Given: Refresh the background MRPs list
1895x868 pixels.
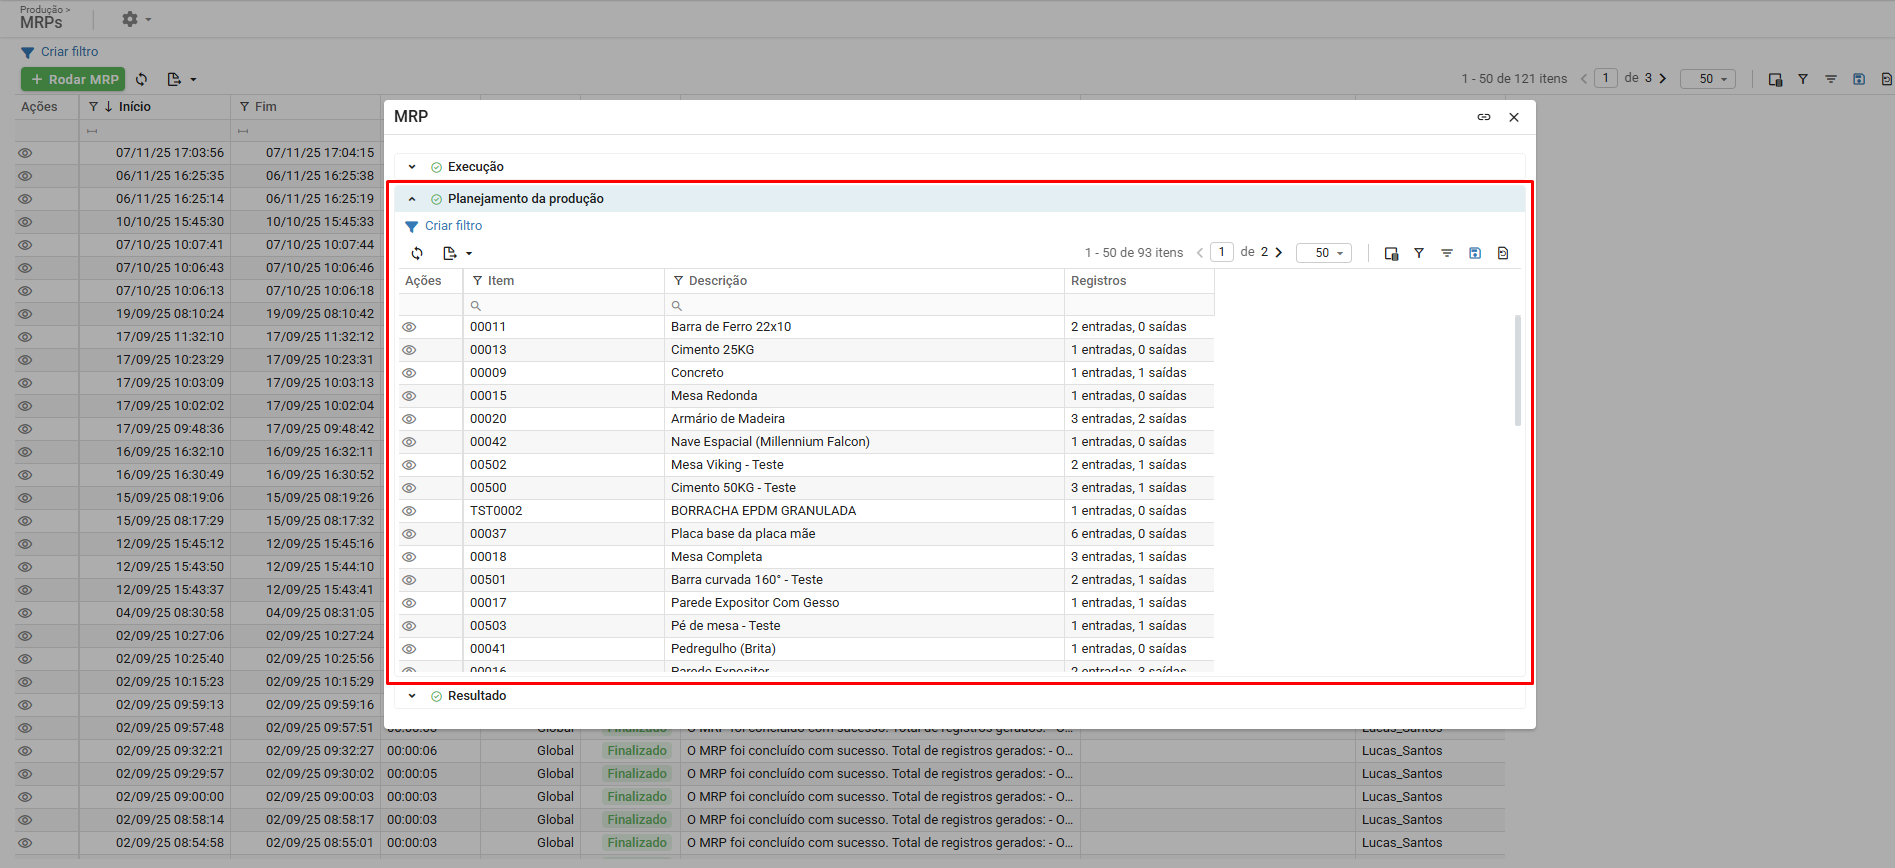Looking at the screenshot, I should pos(142,79).
